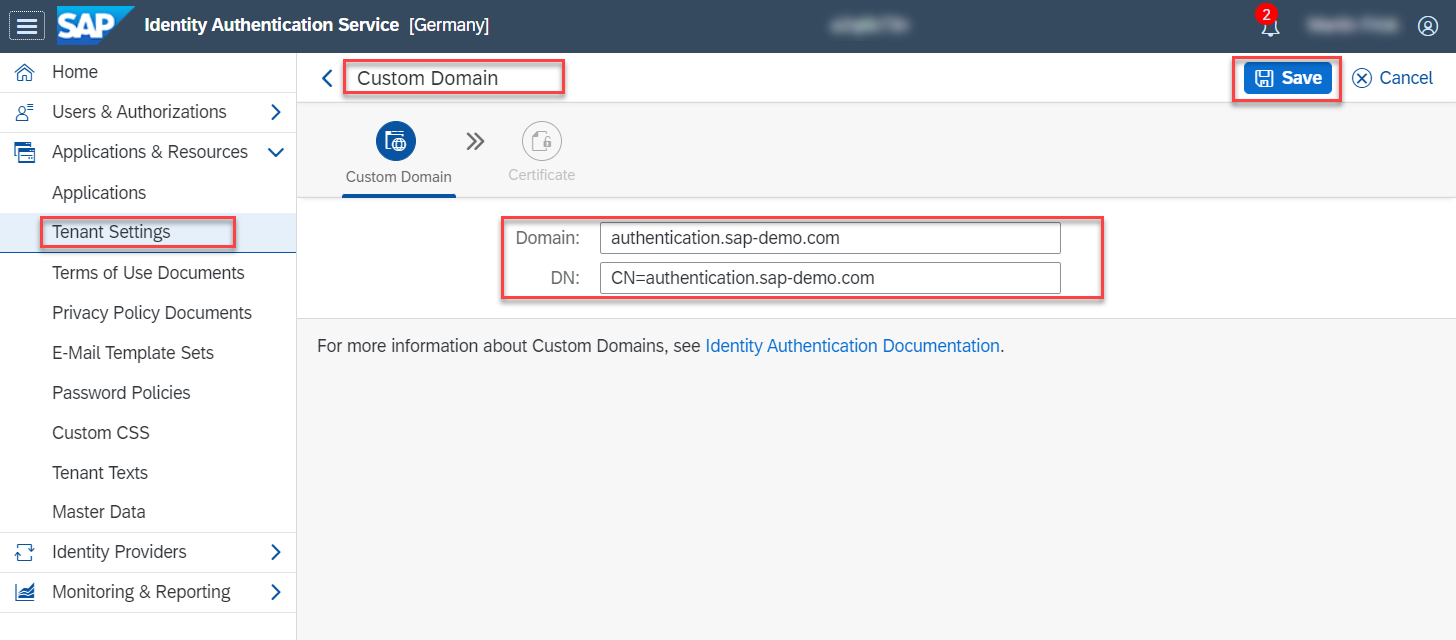Image resolution: width=1456 pixels, height=640 pixels.
Task: Expand Identity Providers section
Action: click(x=276, y=552)
